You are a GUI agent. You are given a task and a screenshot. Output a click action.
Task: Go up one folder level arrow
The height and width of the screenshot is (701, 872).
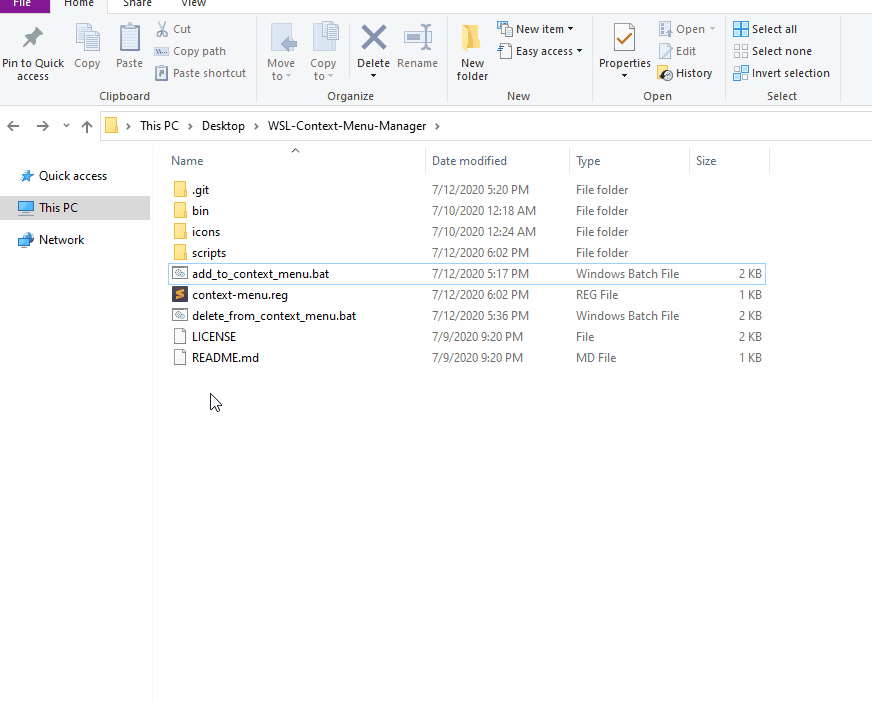87,126
